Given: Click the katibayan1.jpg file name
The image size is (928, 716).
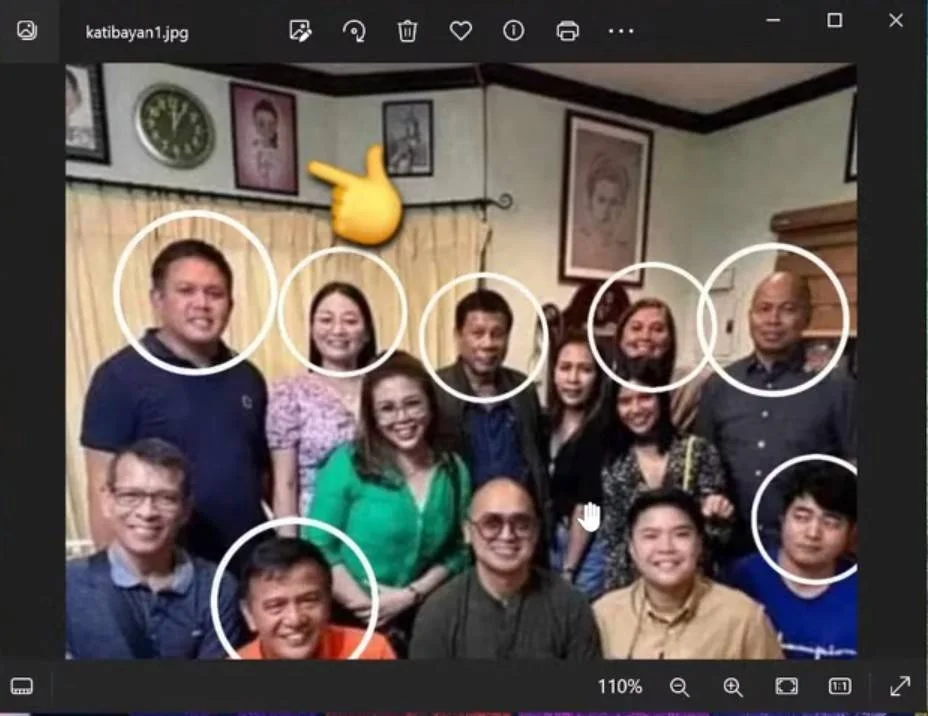Looking at the screenshot, I should (137, 32).
